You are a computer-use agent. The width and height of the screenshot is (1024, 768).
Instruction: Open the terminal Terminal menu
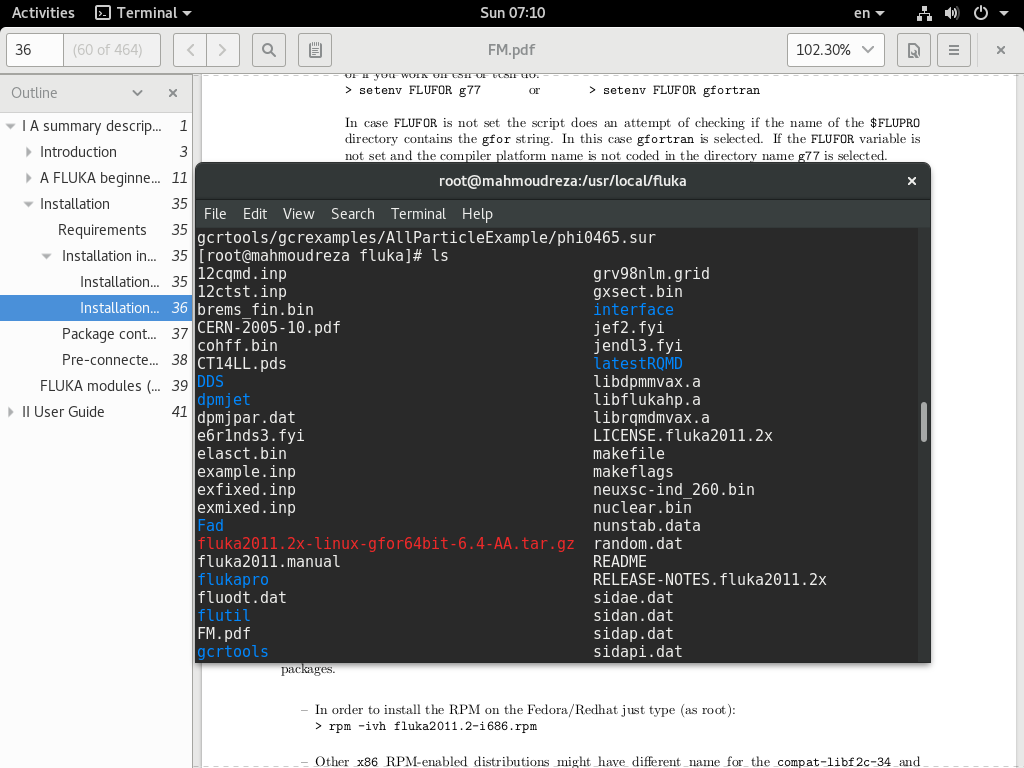418,214
